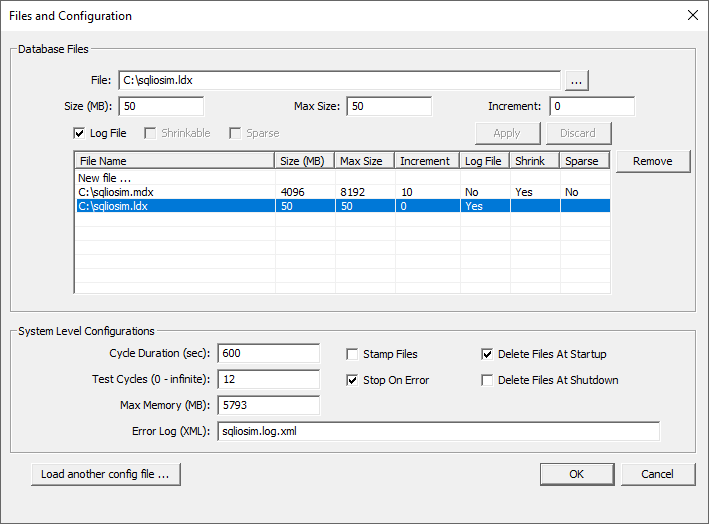Open the file browse ellipsis button
The width and height of the screenshot is (709, 524).
click(x=576, y=80)
